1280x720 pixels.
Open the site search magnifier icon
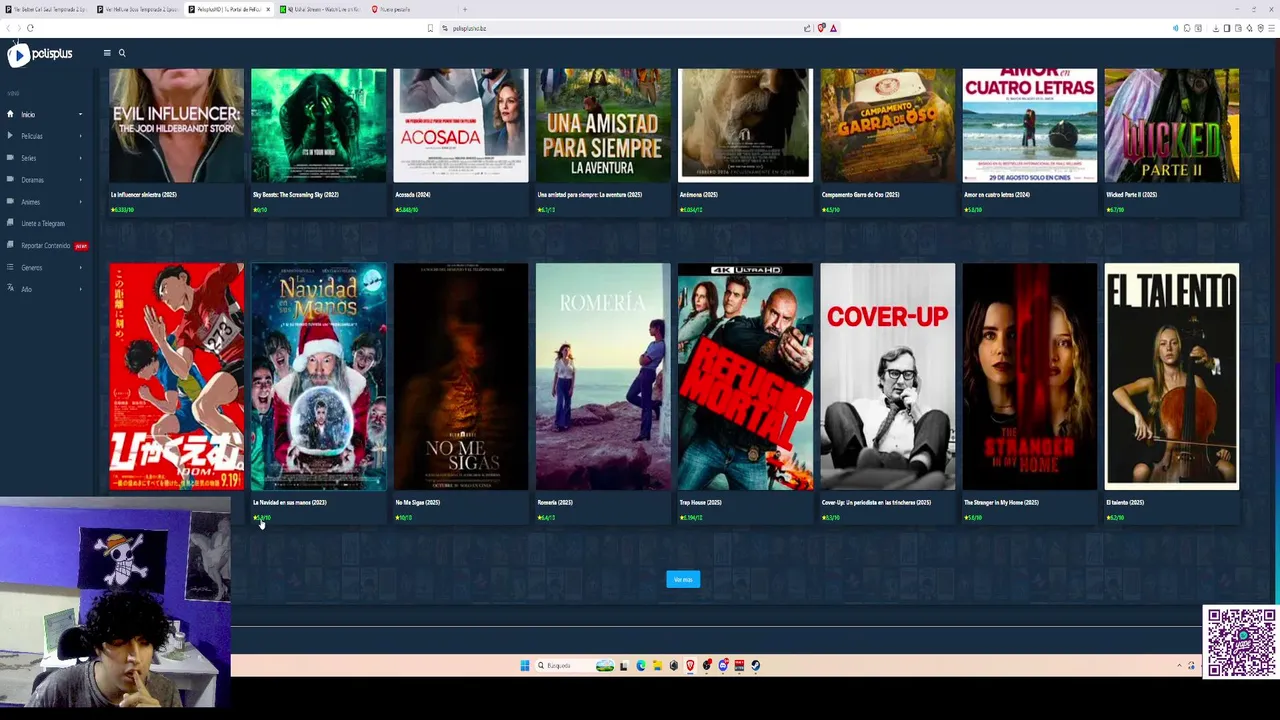(122, 53)
